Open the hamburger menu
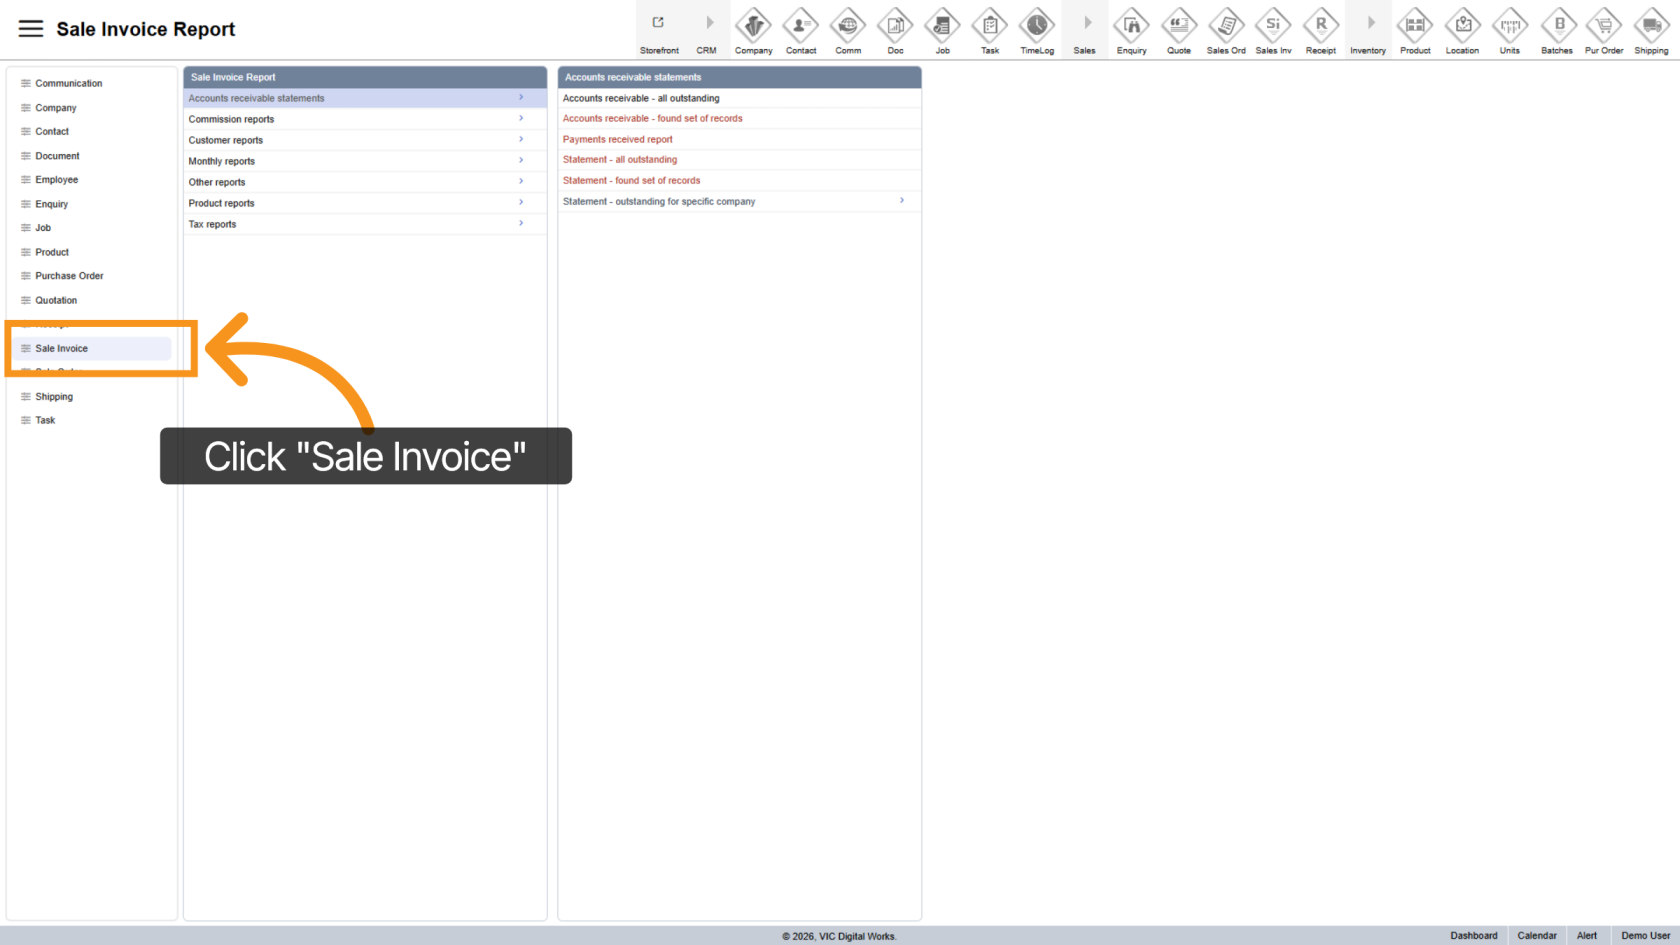 [x=30, y=28]
